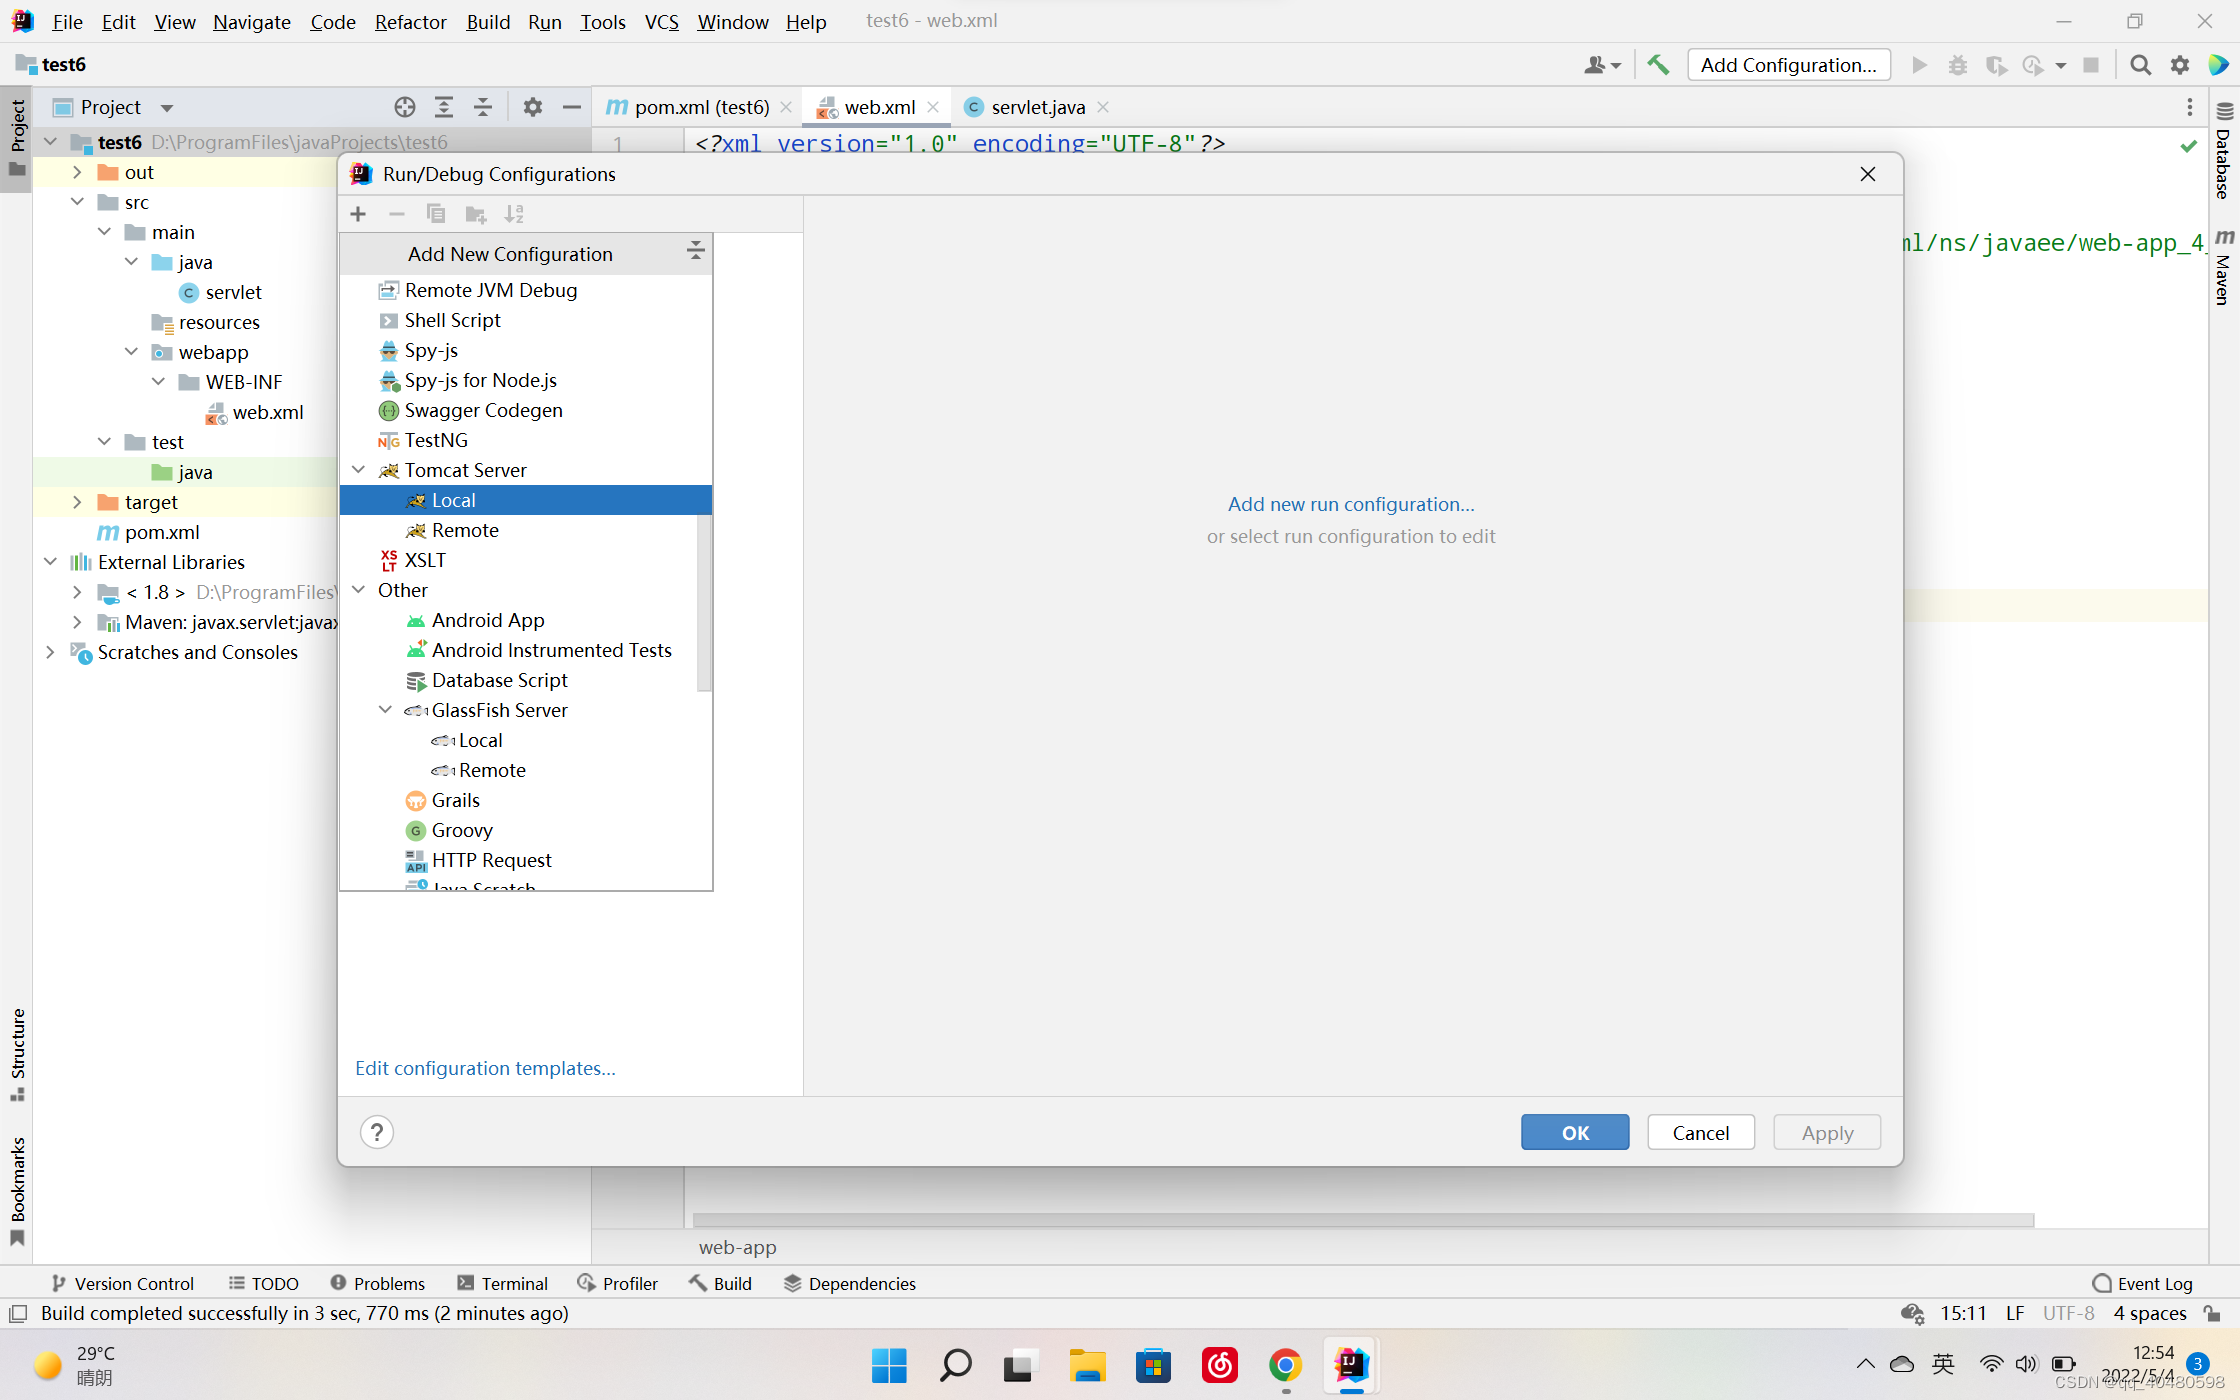Add a new run configuration with plus icon

(358, 213)
